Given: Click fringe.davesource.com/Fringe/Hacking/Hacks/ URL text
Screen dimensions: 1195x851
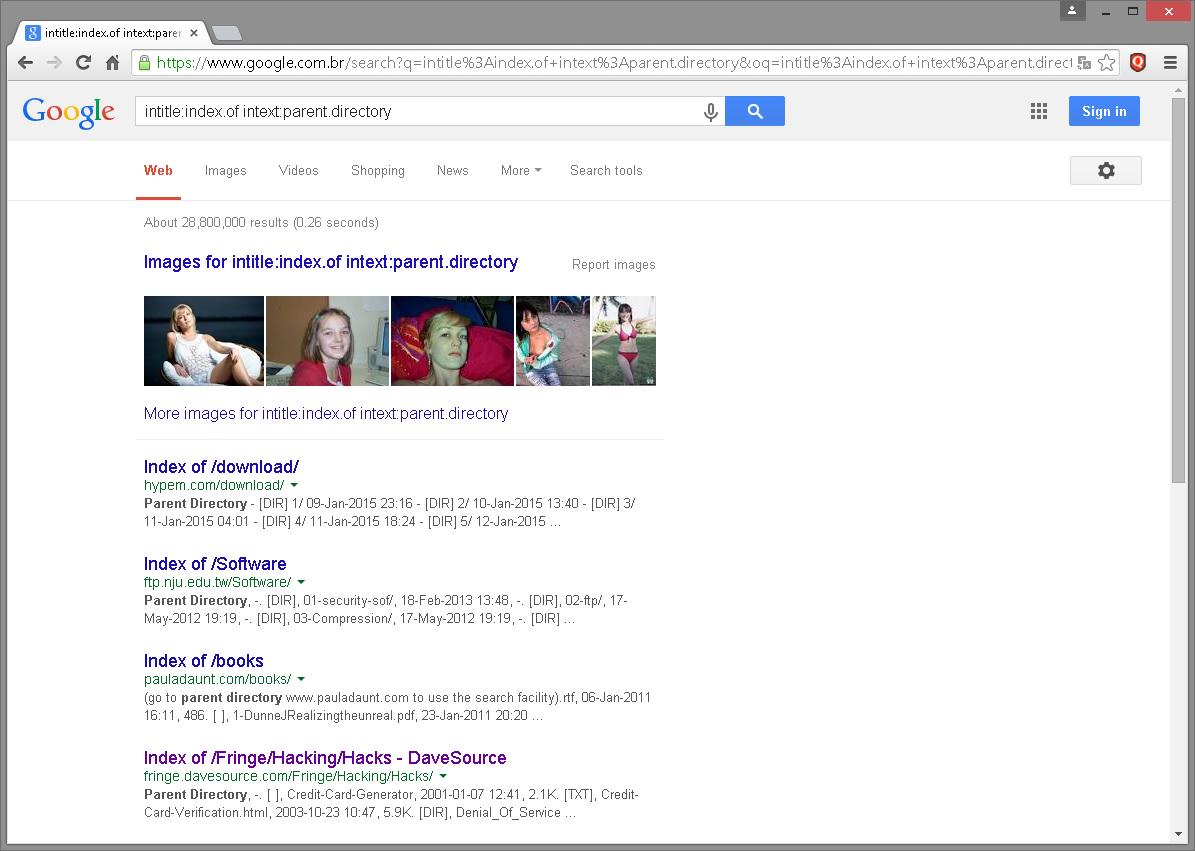Looking at the screenshot, I should (288, 776).
